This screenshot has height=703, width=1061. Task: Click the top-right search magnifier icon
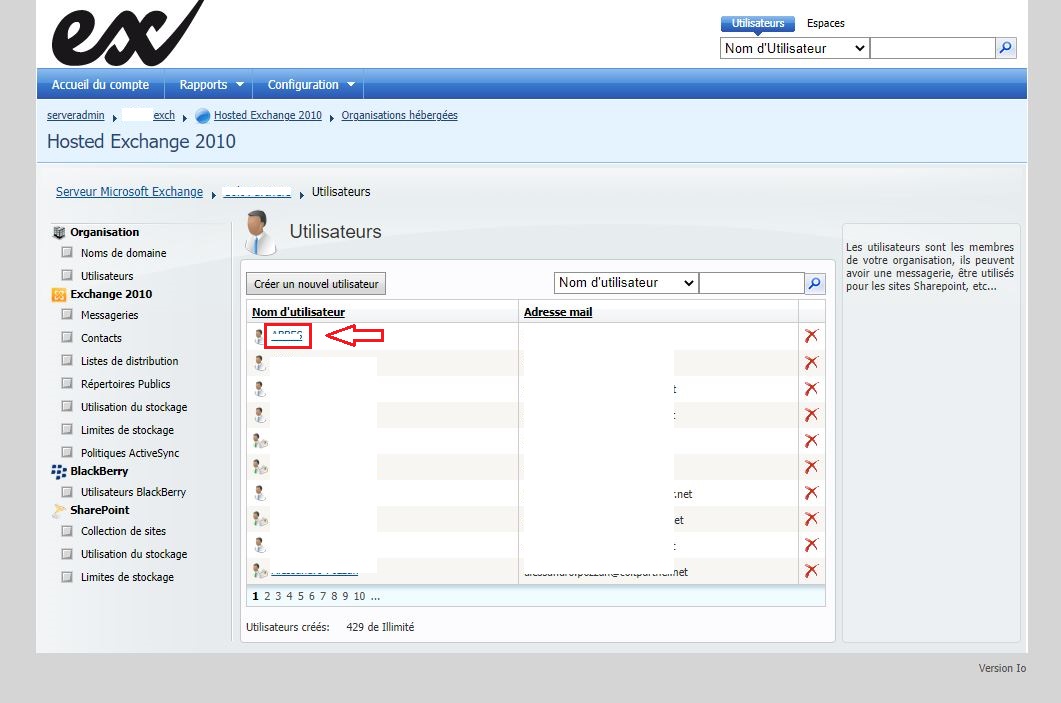pos(1006,48)
